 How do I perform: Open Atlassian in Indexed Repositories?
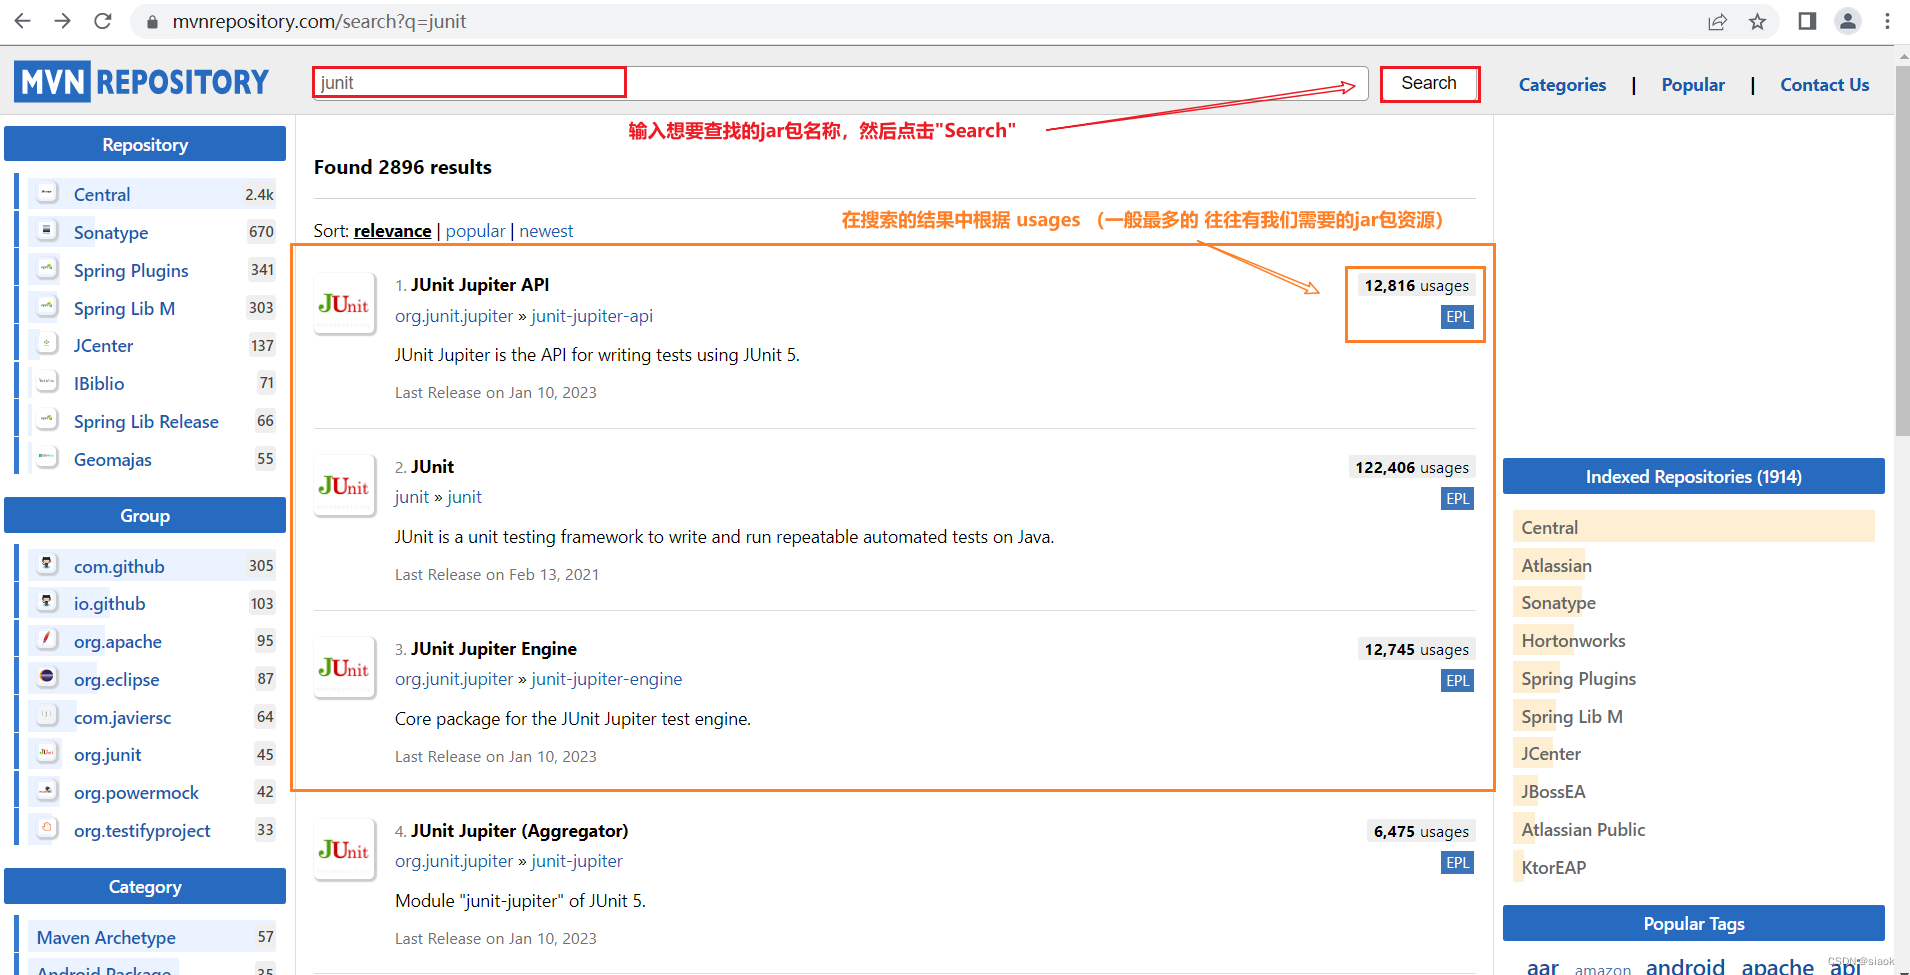[1556, 565]
